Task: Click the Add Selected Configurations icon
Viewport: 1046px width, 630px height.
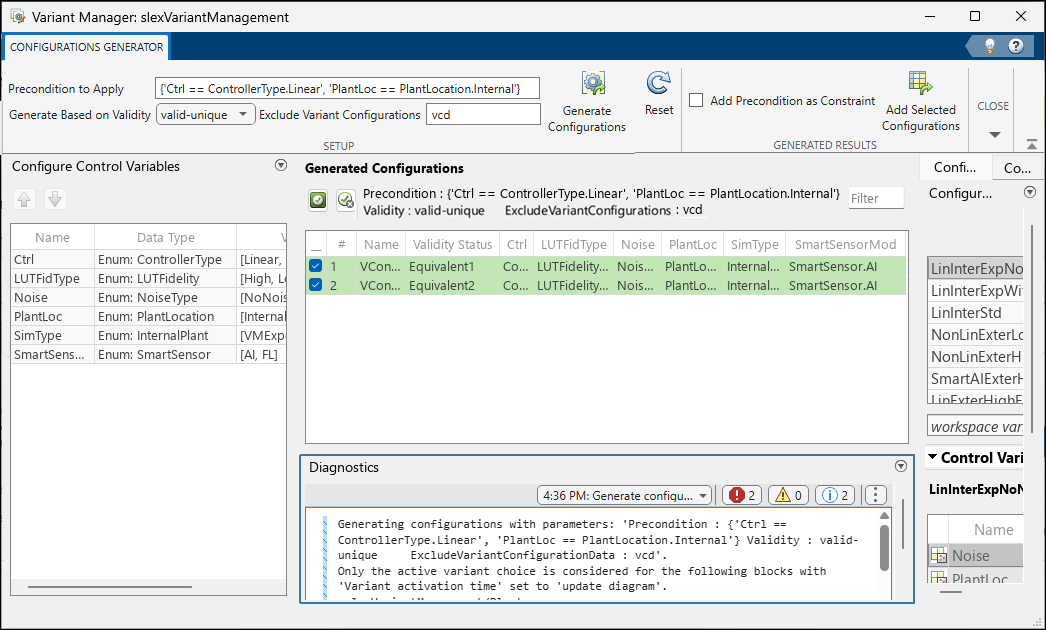Action: tap(921, 83)
